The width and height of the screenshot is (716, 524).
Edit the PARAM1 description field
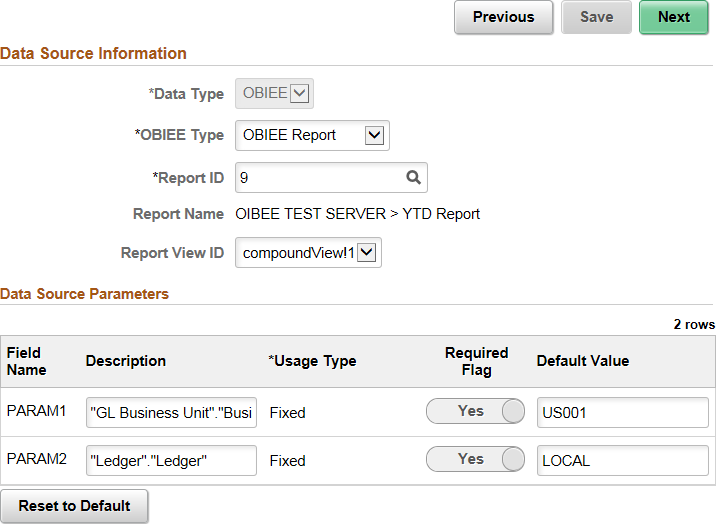171,413
